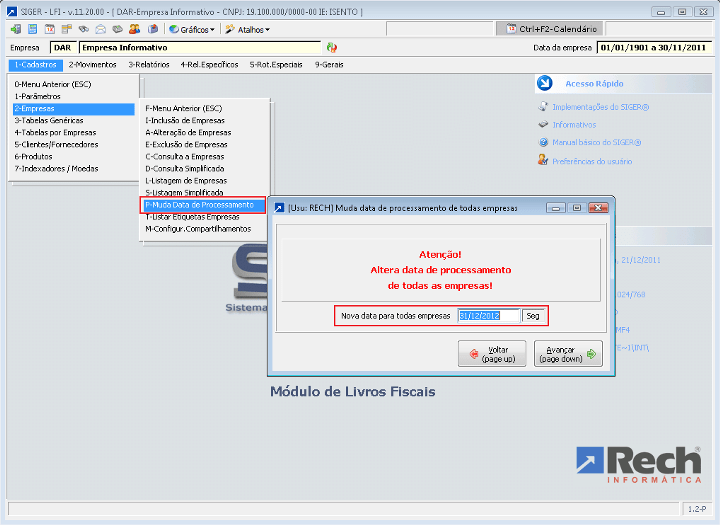This screenshot has width=720, height=525.
Task: Click the users group toolbar icon
Action: pyautogui.click(x=135, y=29)
